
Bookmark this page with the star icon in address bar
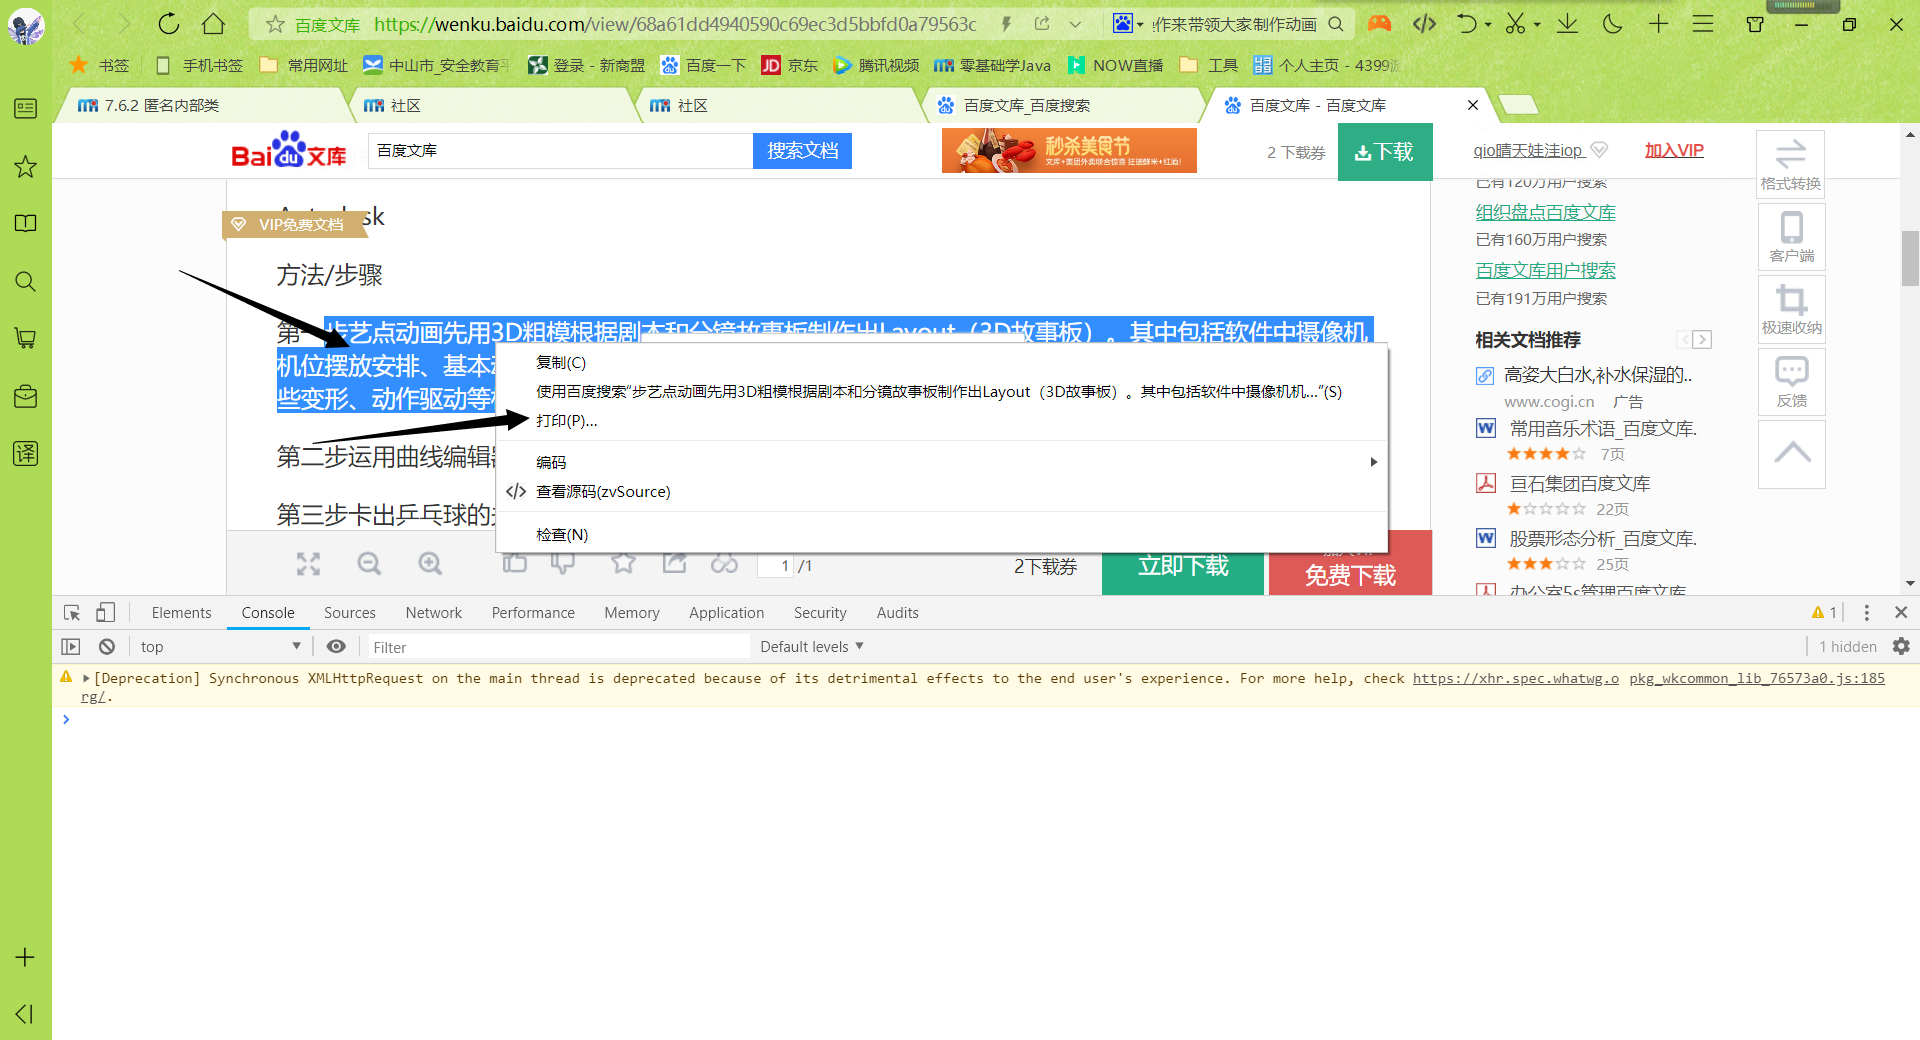point(275,24)
